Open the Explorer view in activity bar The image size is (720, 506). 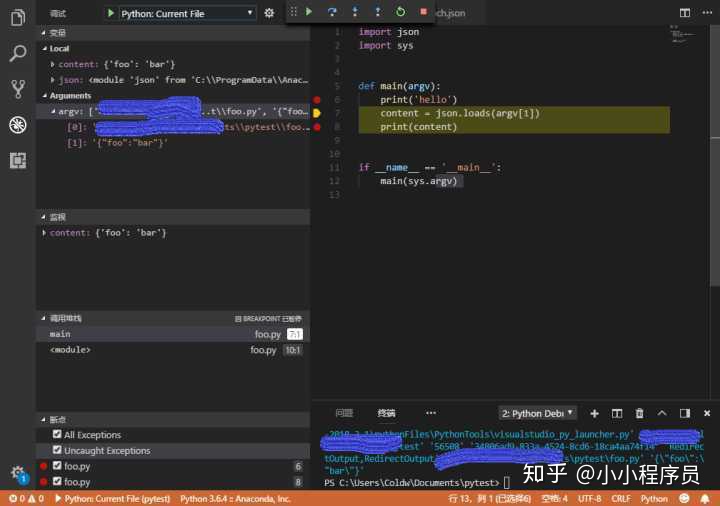point(17,17)
